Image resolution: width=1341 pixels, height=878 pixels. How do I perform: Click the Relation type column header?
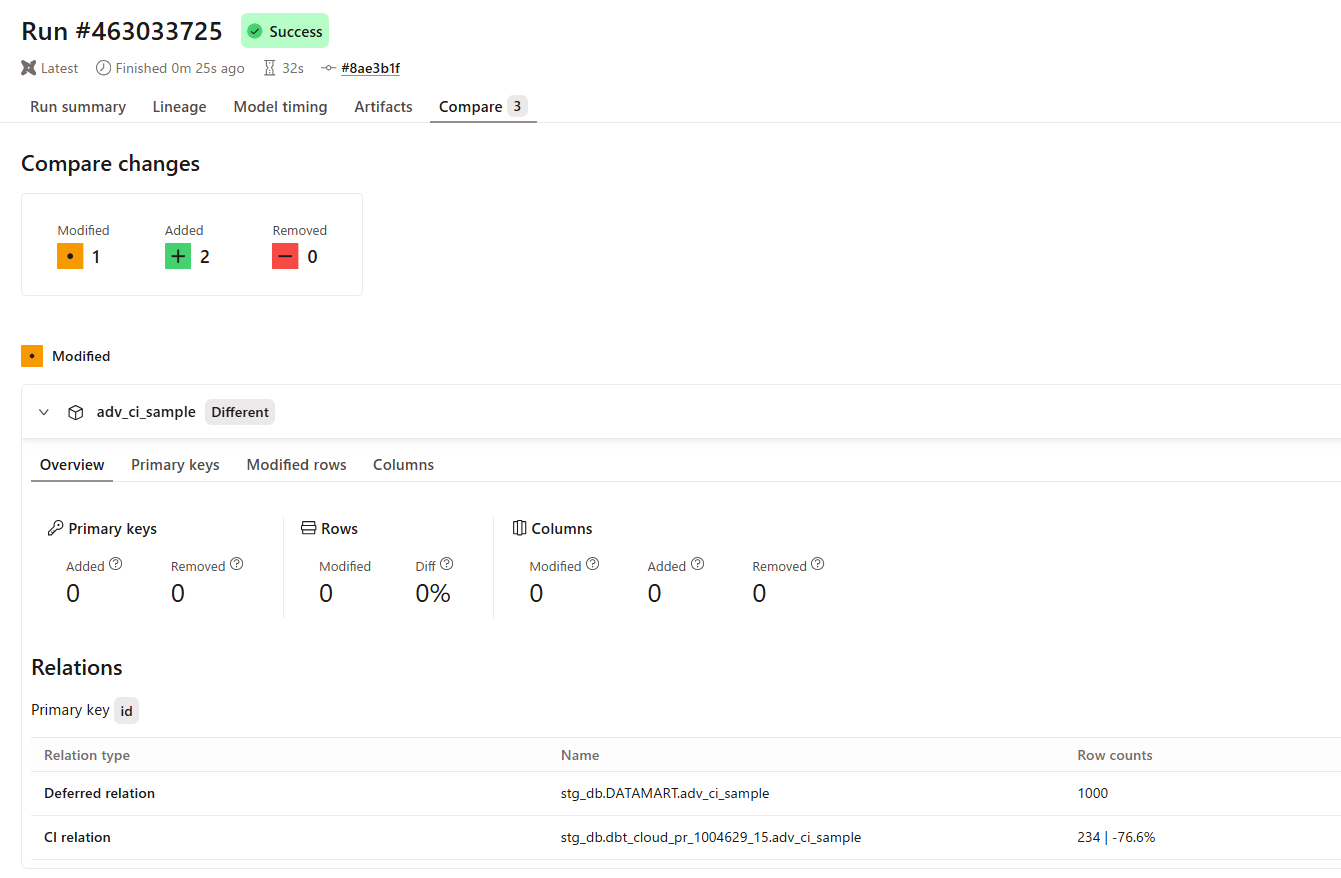click(87, 755)
